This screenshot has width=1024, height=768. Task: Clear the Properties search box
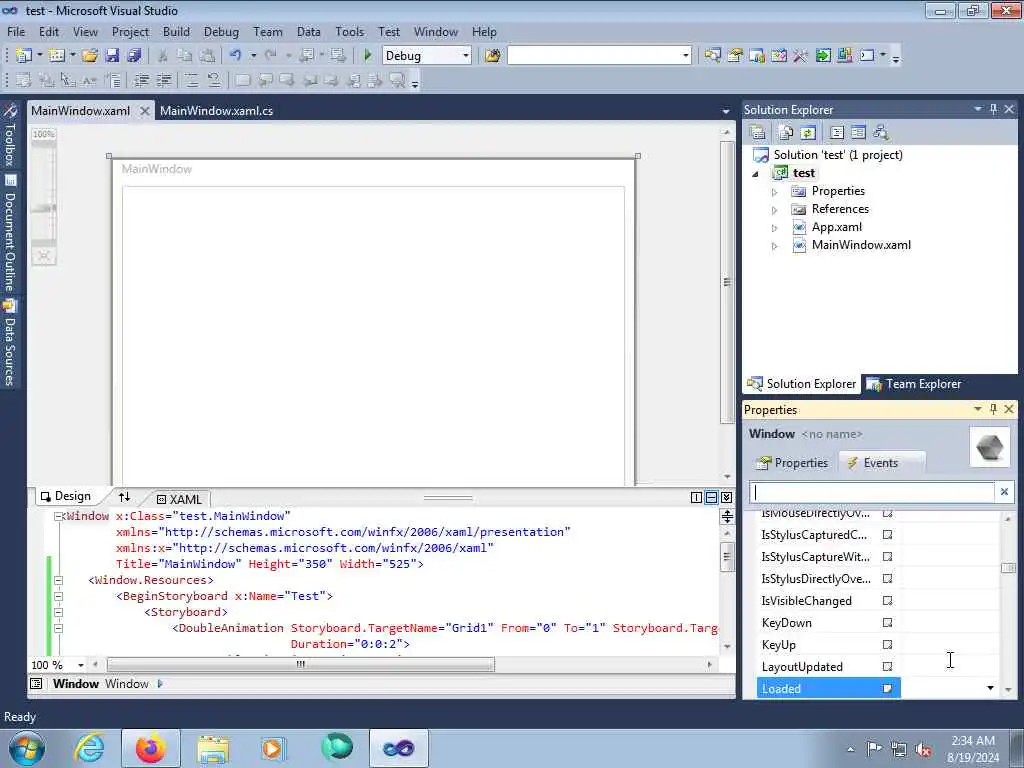tap(1004, 492)
